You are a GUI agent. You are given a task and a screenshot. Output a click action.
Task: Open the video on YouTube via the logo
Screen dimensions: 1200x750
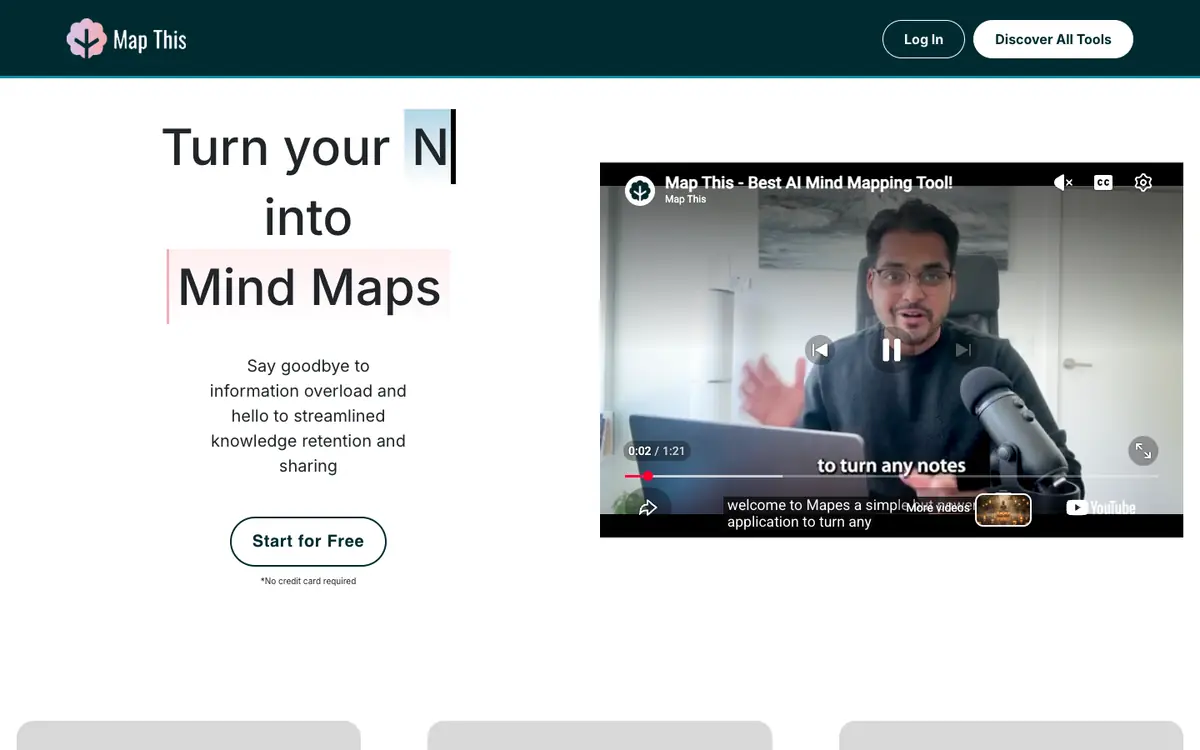tap(1101, 507)
